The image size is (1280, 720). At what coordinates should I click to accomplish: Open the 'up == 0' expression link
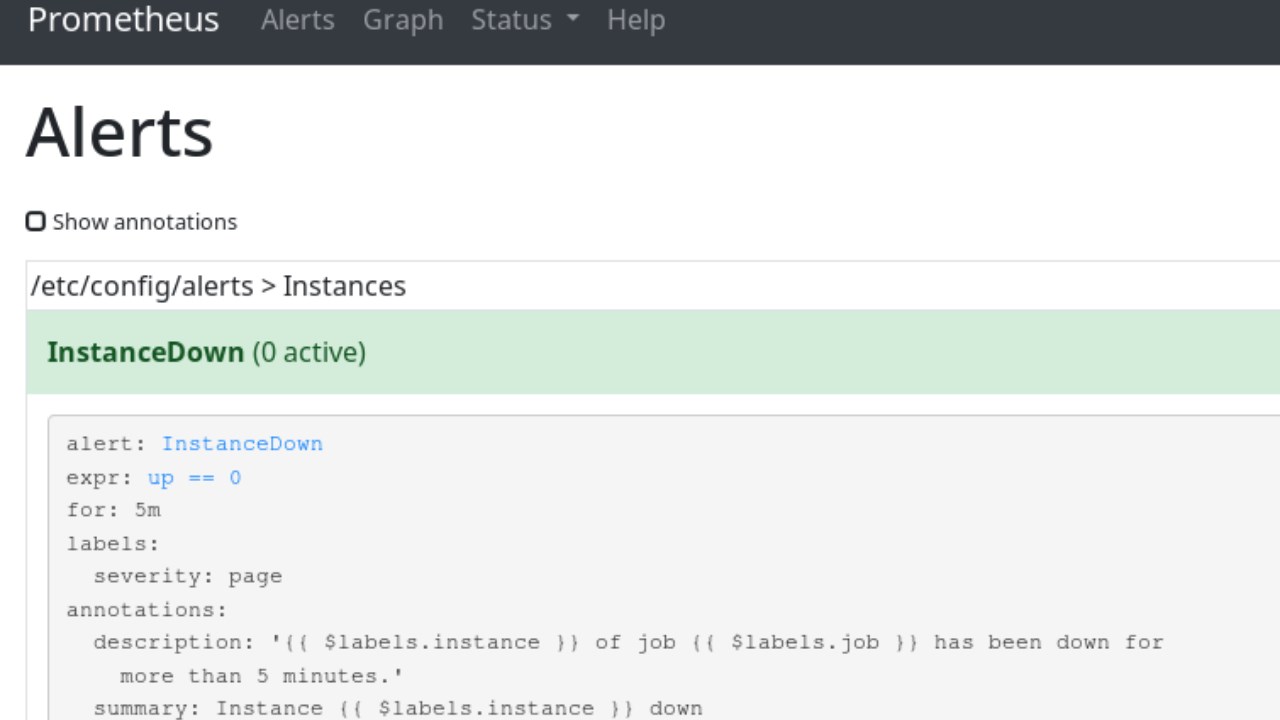[x=194, y=478]
